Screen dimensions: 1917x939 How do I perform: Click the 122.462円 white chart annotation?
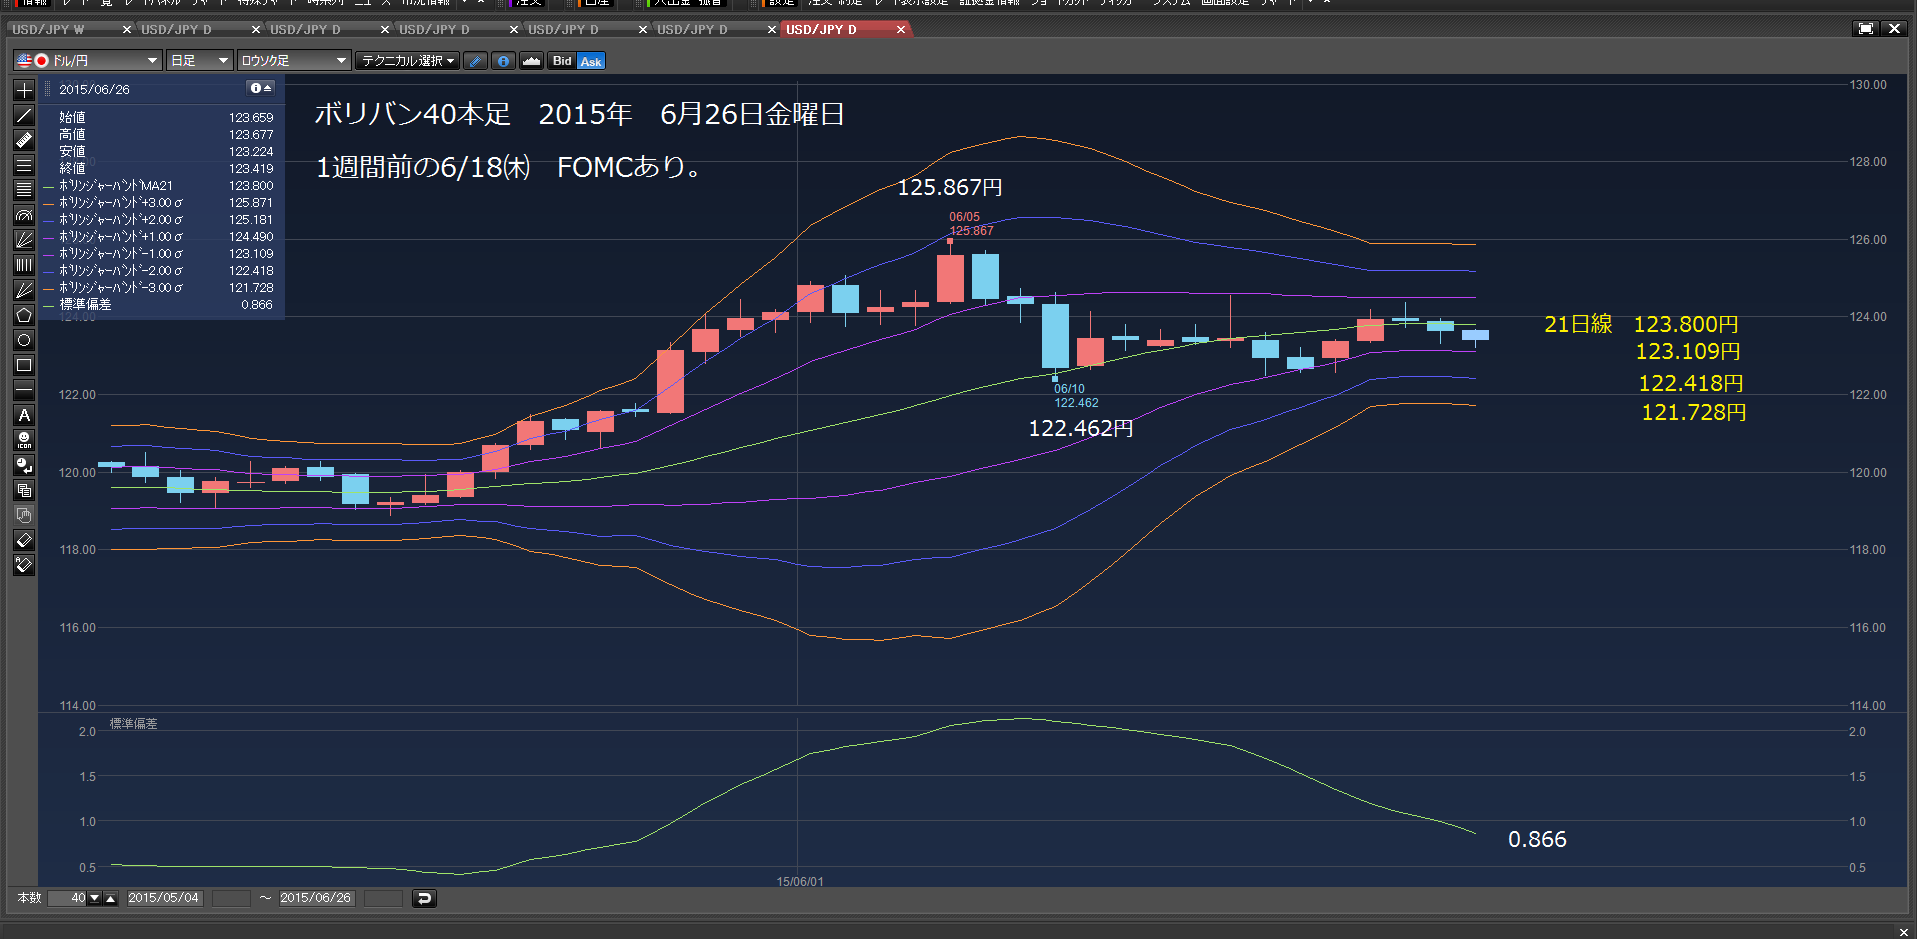[1081, 428]
